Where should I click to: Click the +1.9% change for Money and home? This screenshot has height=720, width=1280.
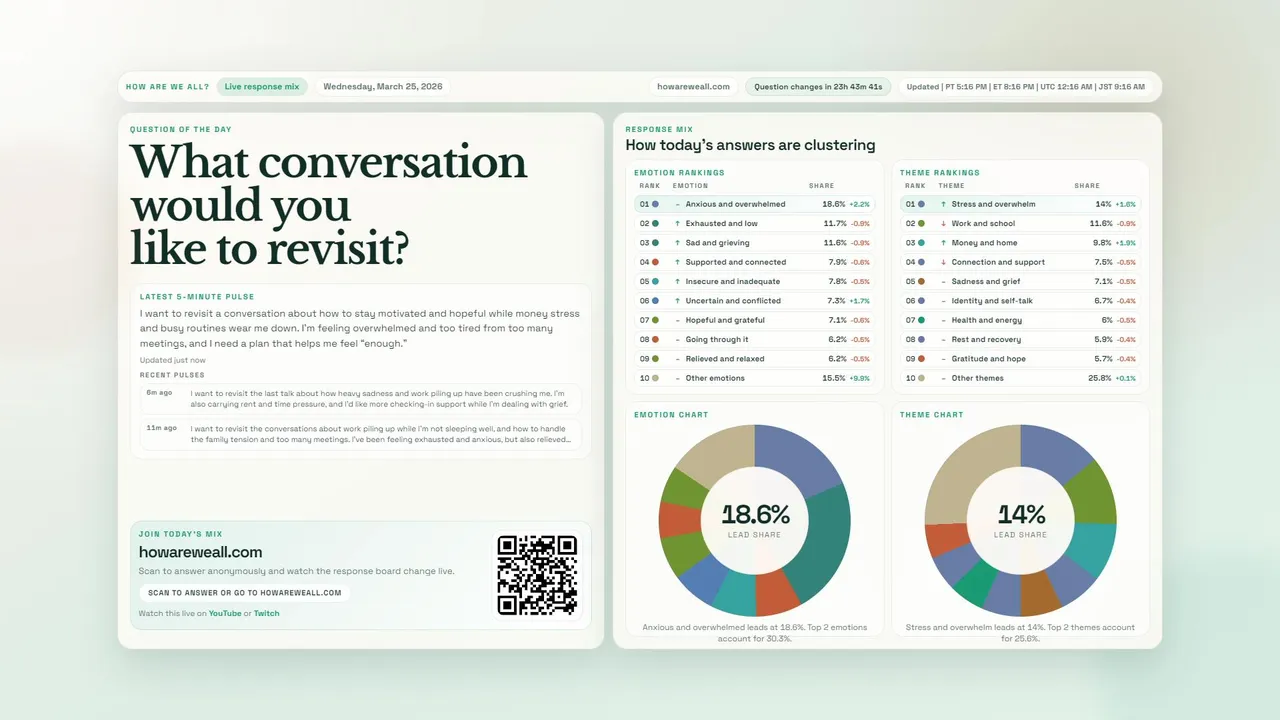[1126, 243]
